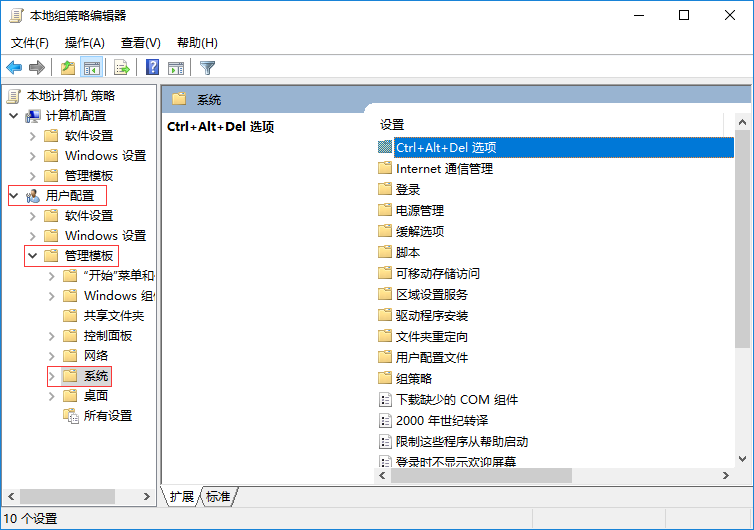The image size is (754, 530).
Task: Collapse the 计算机配置 tree node
Action: pyautogui.click(x=14, y=116)
